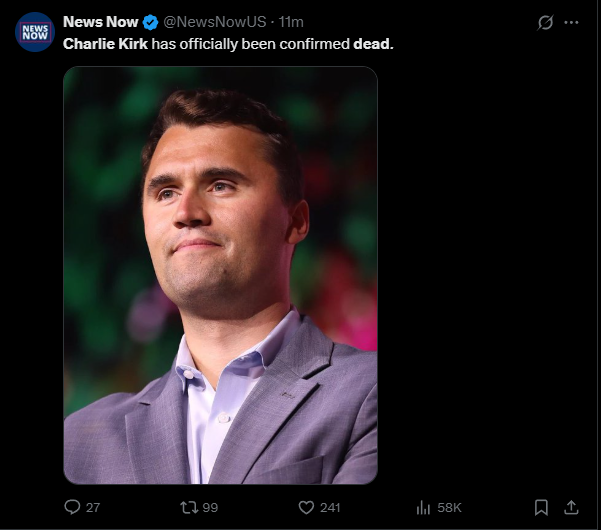Open the News Now account name link
Screen dimensions: 601x530
click(101, 22)
